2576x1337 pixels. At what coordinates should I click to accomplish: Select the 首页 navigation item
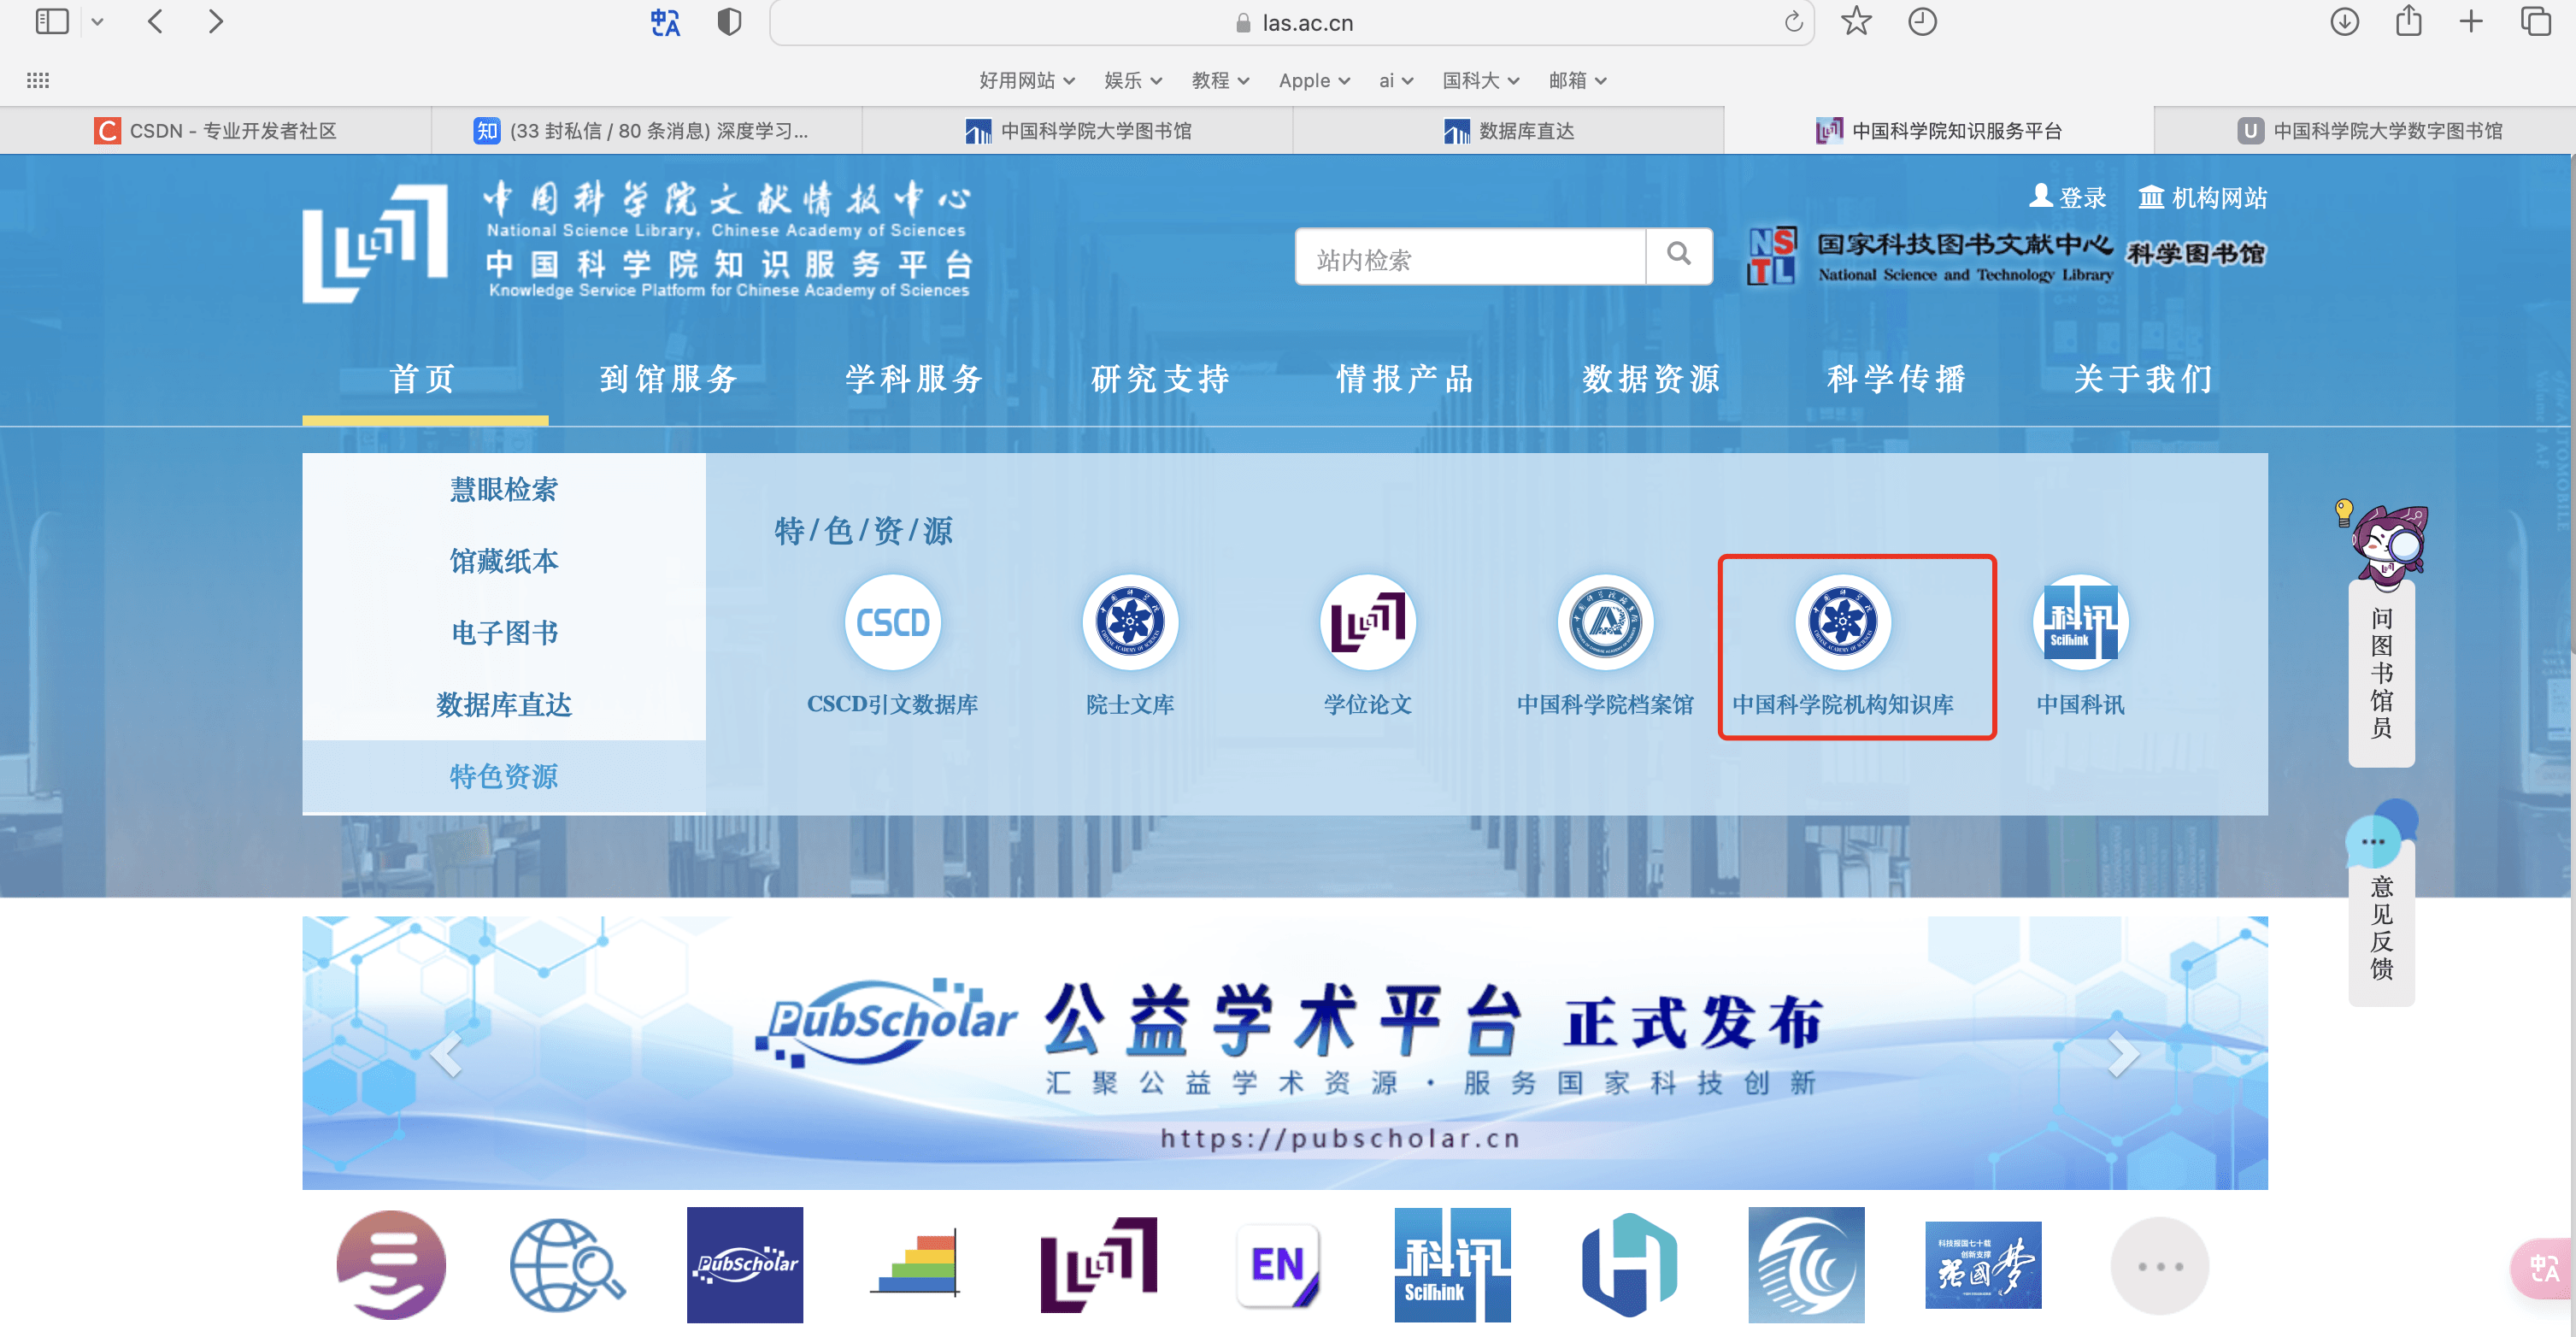click(424, 378)
